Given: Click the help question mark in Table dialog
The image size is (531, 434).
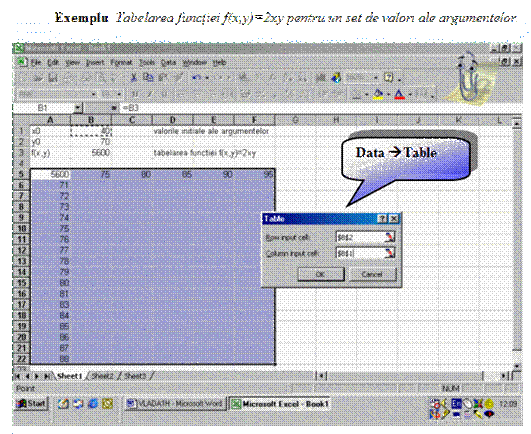Looking at the screenshot, I should coord(382,219).
